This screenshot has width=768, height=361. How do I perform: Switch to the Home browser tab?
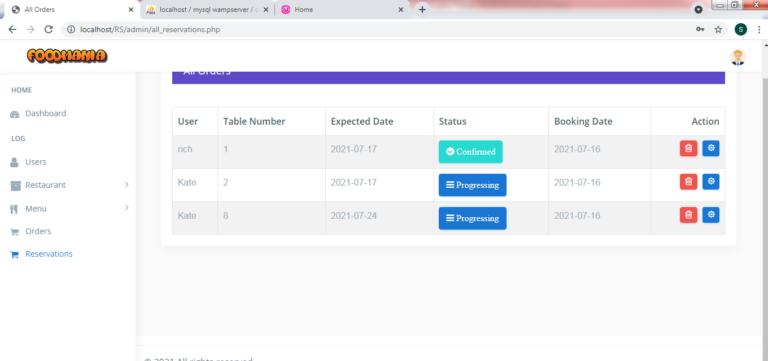point(341,9)
